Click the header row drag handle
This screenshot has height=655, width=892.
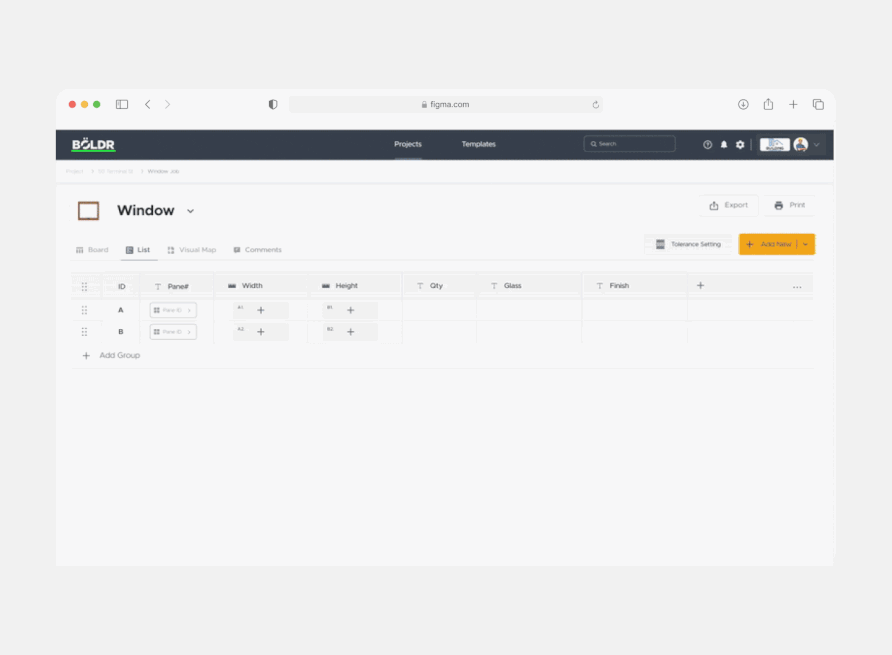[84, 287]
